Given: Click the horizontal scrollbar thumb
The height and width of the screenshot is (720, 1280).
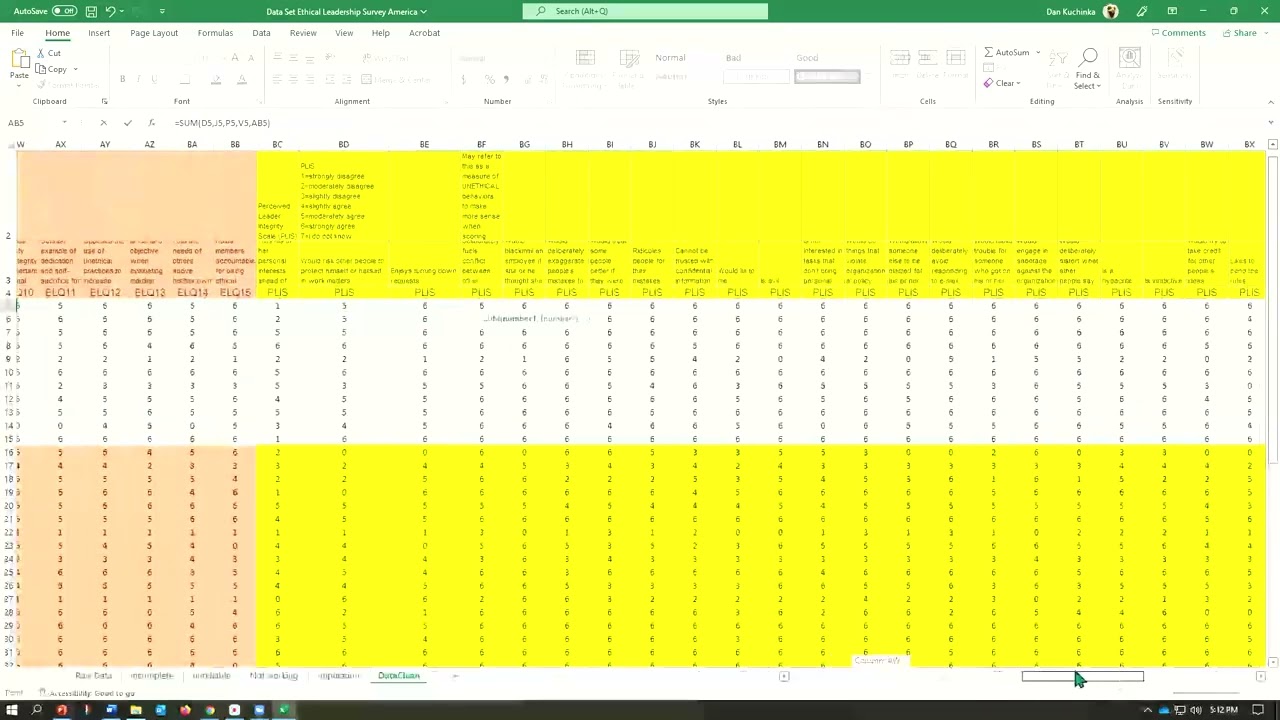Looking at the screenshot, I should tap(1082, 676).
